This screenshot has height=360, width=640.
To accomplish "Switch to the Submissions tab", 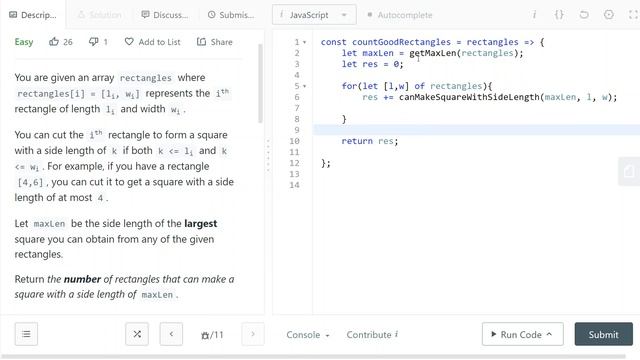I will 231,15.
